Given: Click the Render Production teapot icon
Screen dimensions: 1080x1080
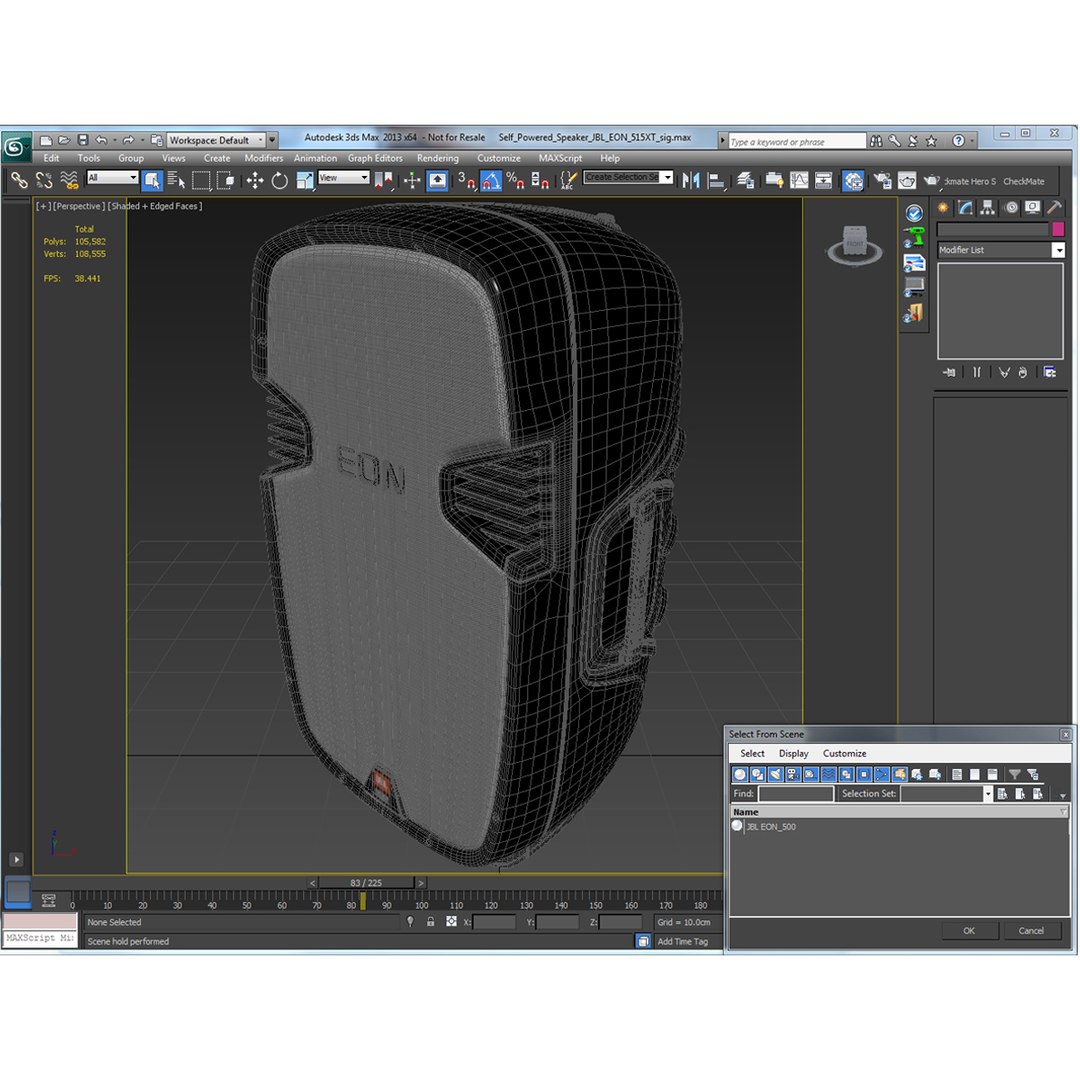Looking at the screenshot, I should (932, 180).
